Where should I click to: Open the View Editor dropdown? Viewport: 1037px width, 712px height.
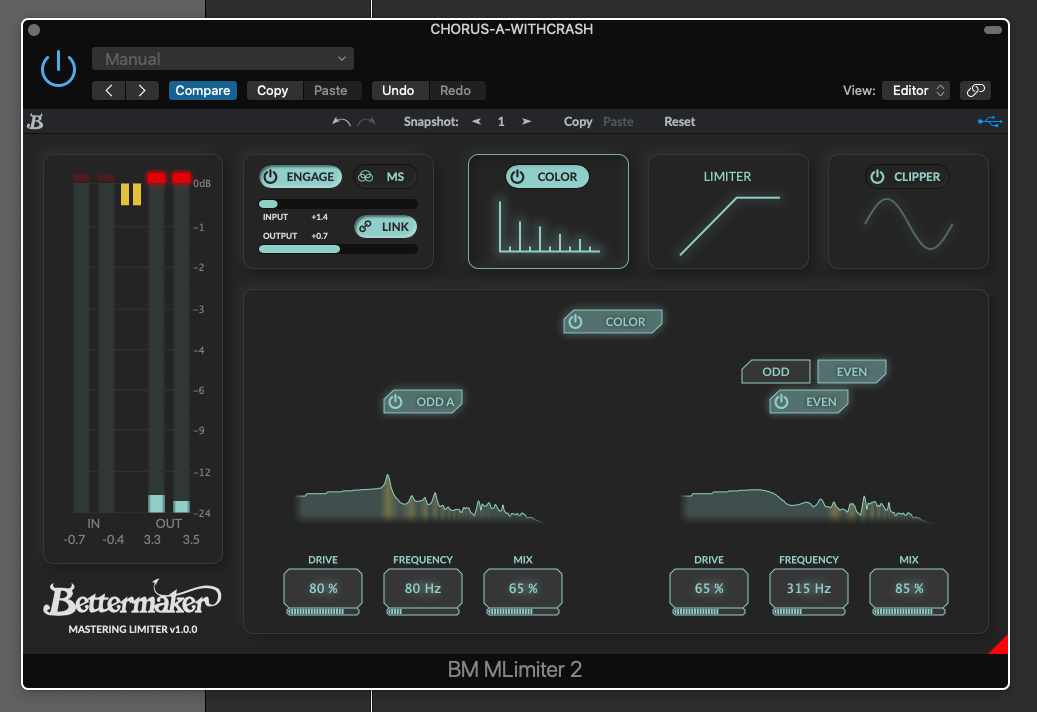(x=916, y=91)
